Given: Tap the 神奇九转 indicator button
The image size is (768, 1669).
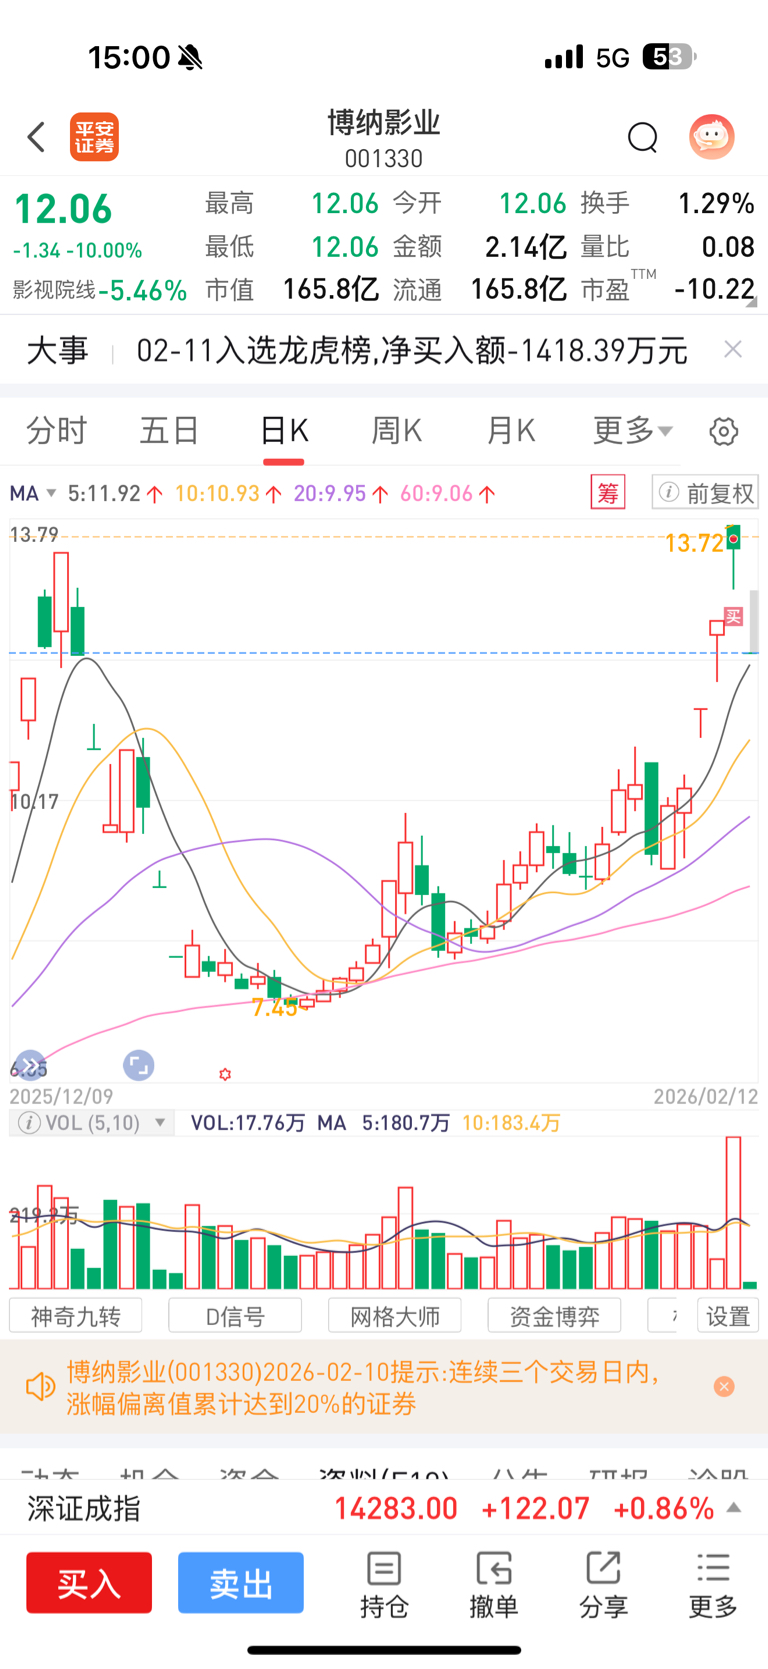Looking at the screenshot, I should pos(76,1316).
